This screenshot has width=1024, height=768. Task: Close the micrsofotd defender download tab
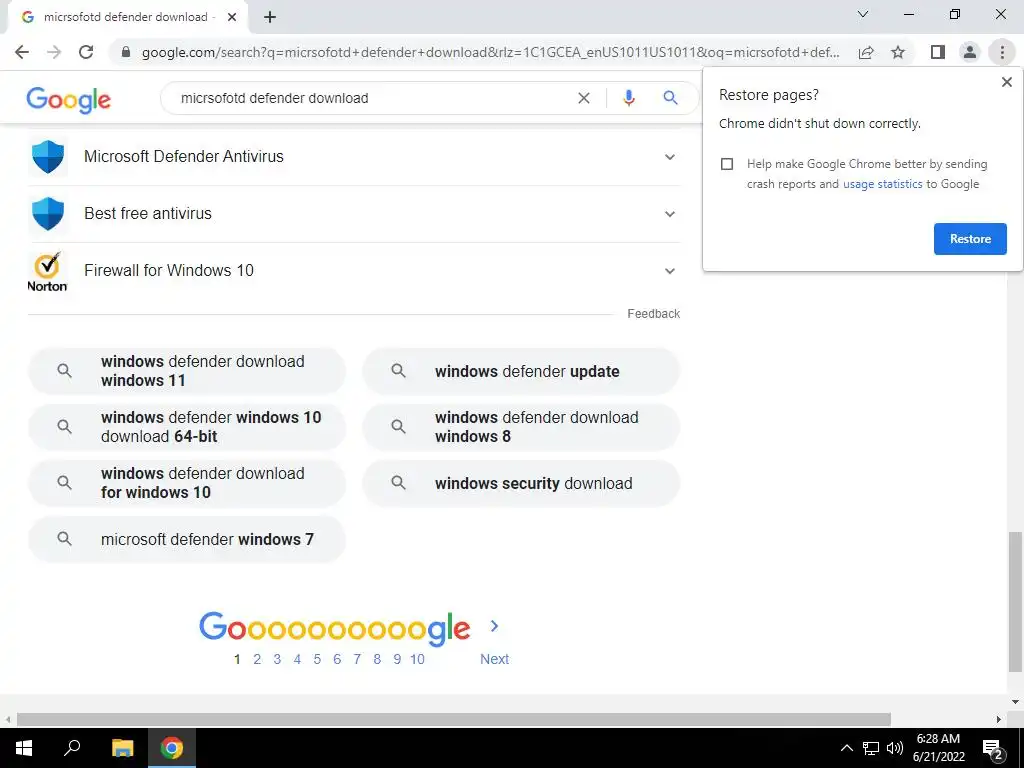[232, 17]
